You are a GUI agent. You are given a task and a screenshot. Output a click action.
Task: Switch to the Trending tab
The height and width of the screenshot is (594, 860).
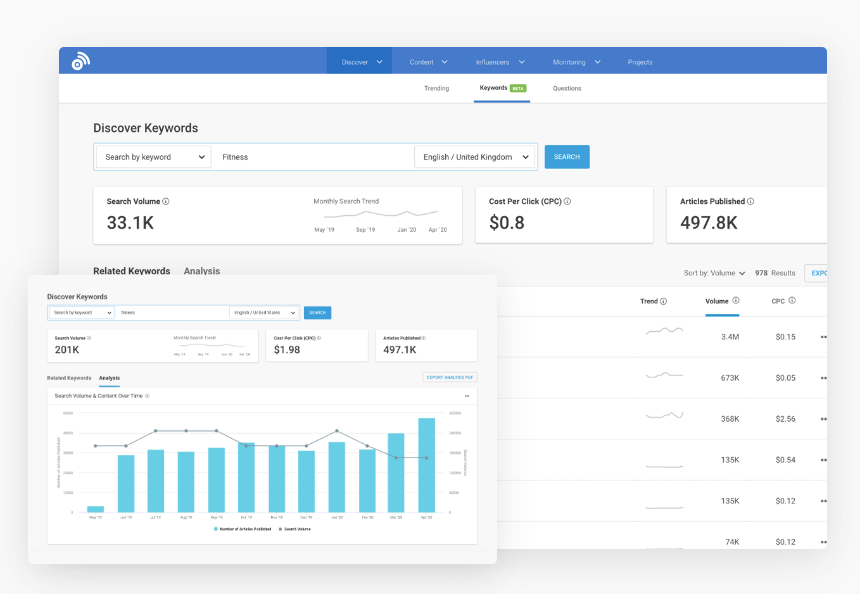click(x=437, y=88)
